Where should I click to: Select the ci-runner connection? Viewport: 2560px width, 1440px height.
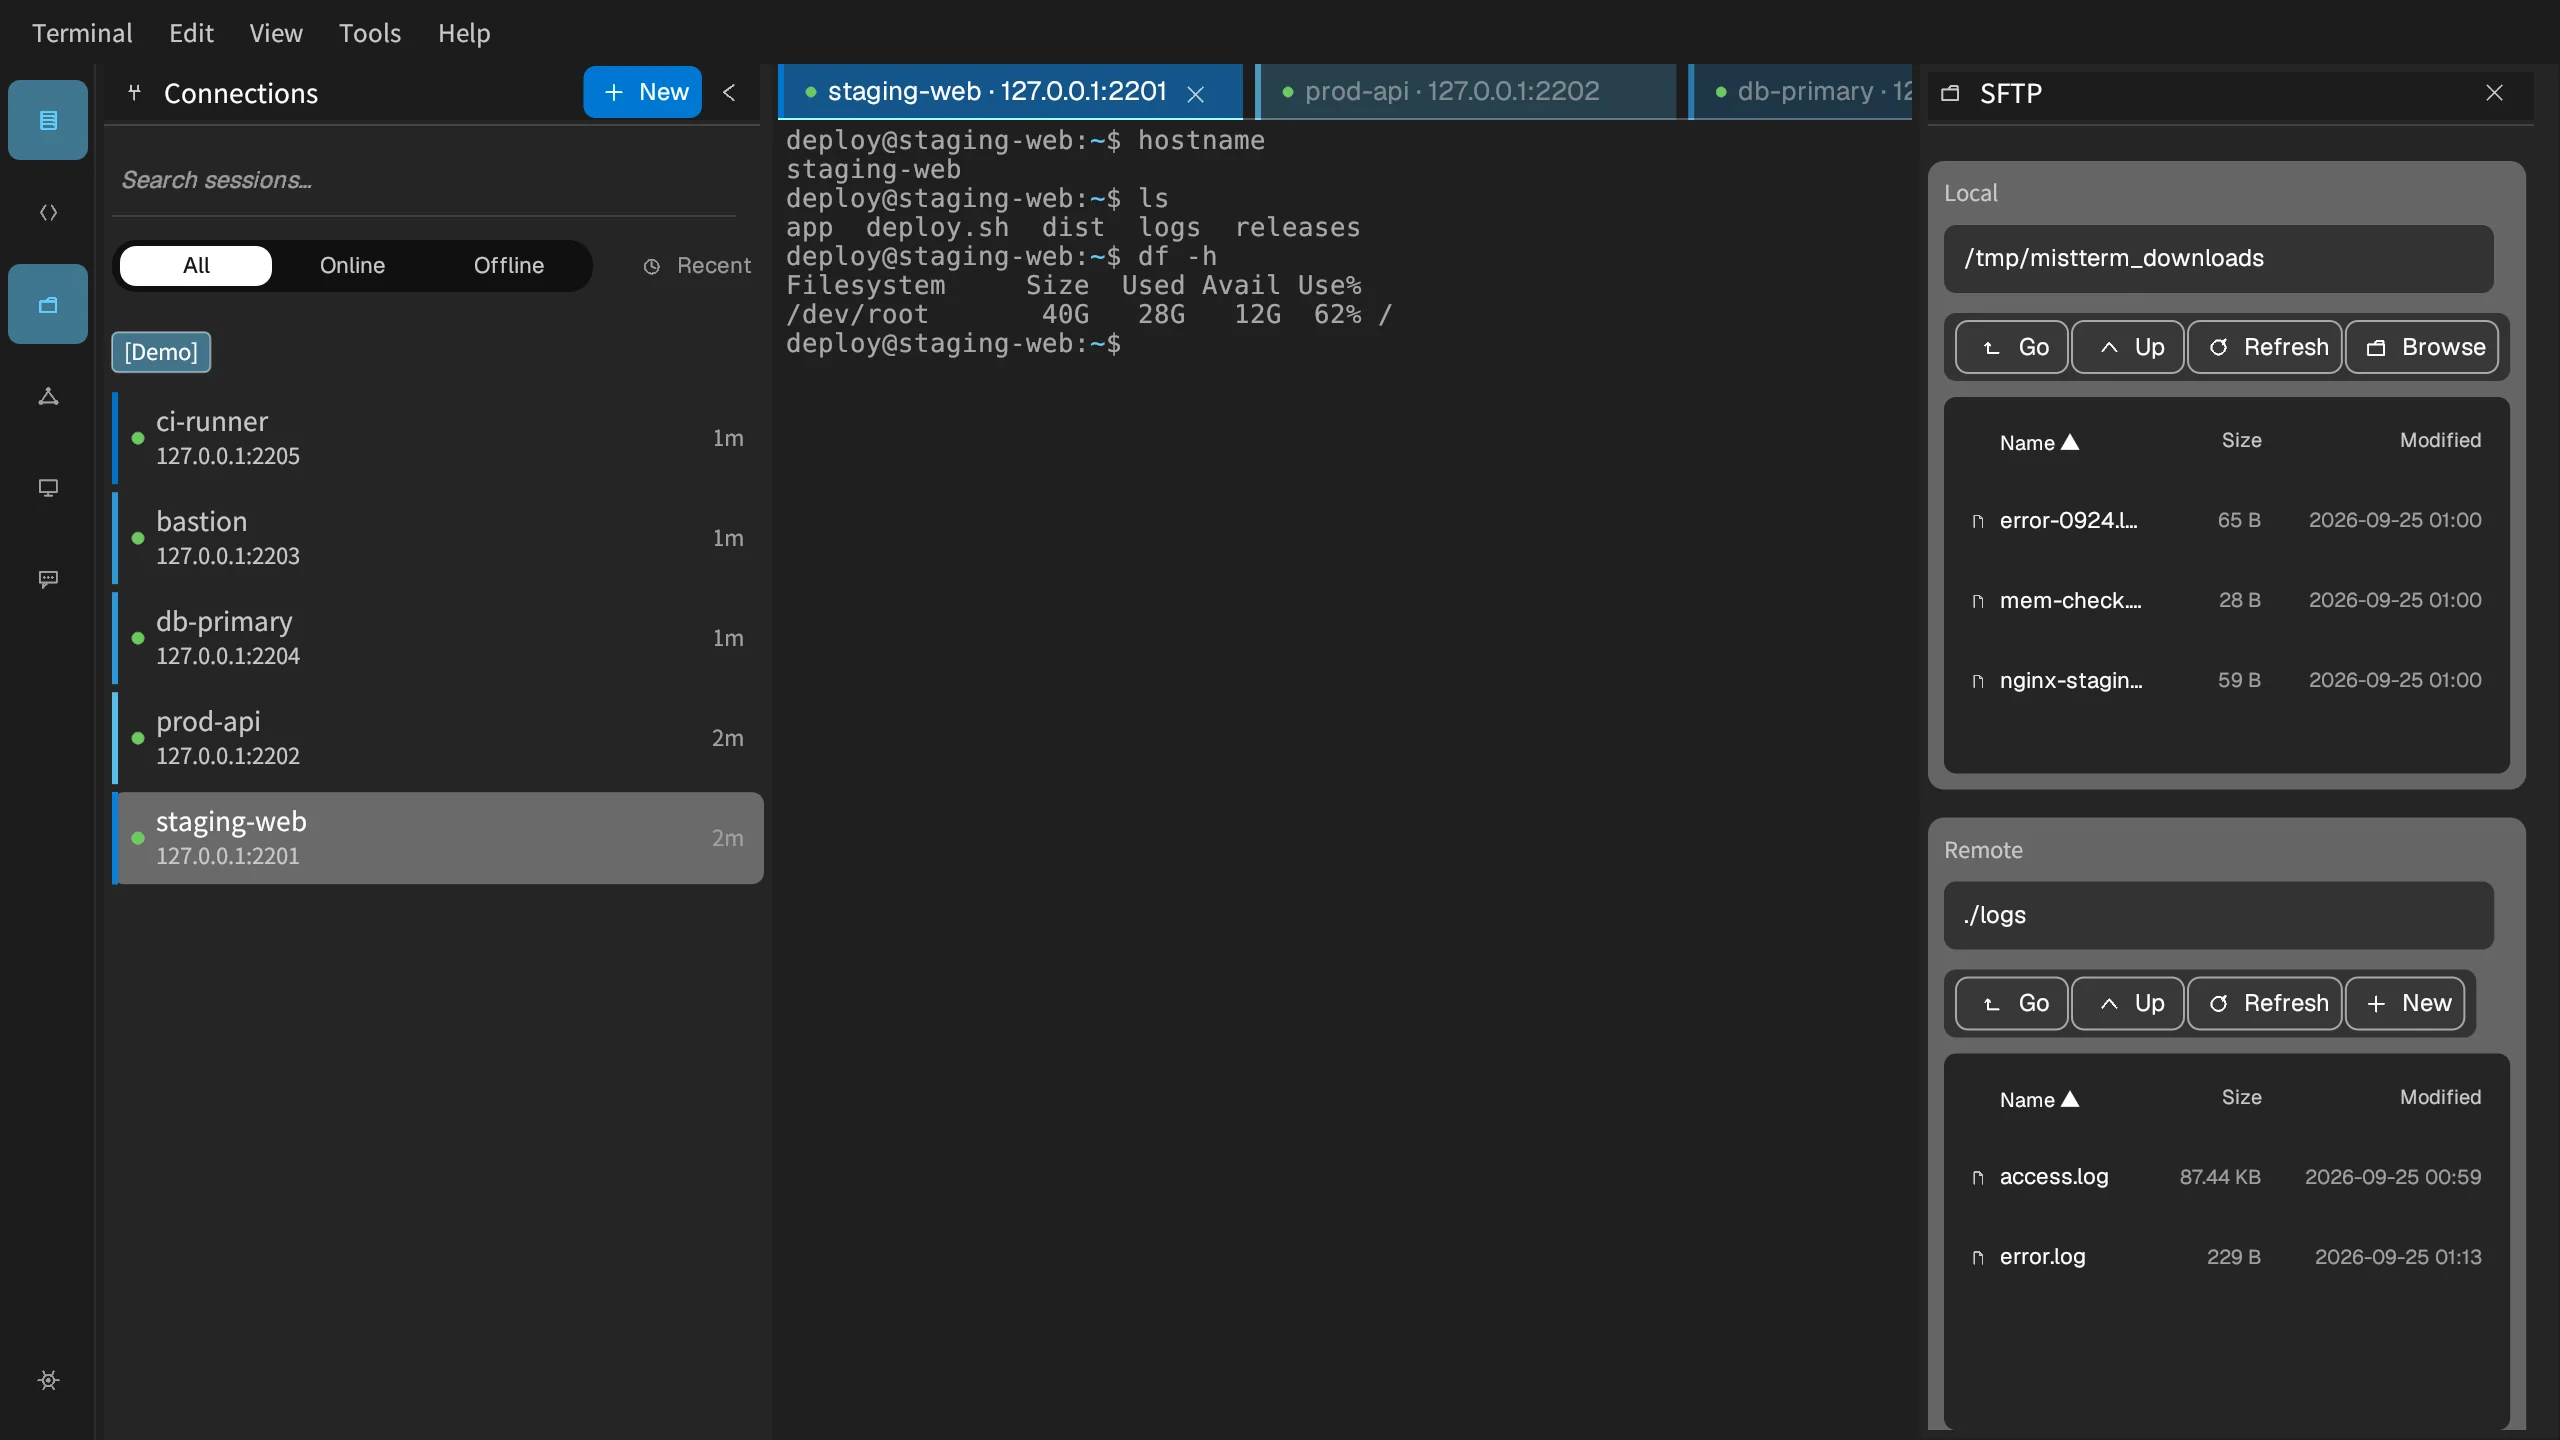pyautogui.click(x=438, y=438)
